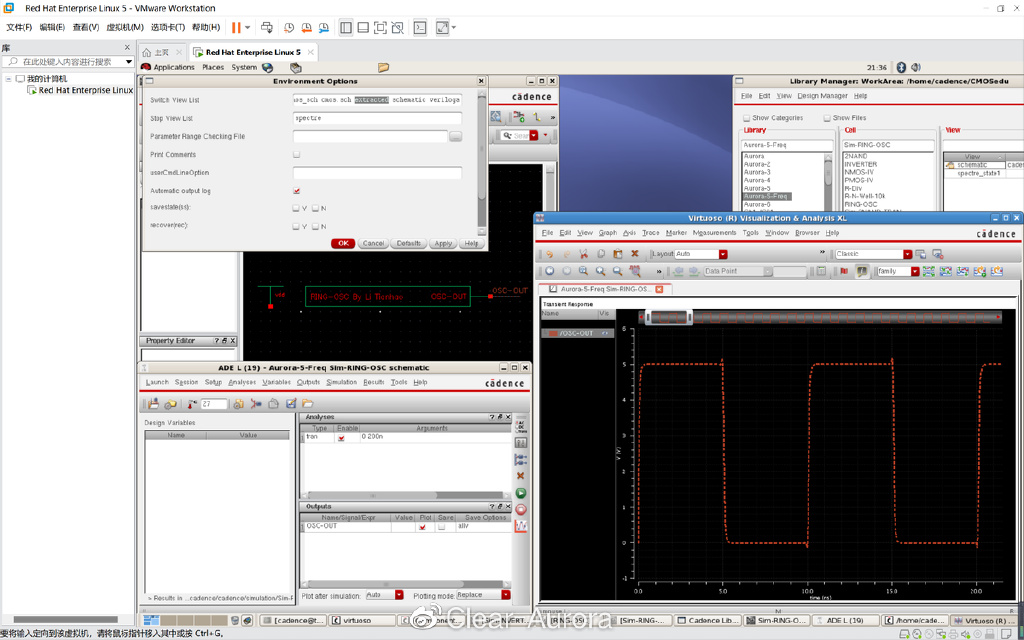Toggle the Print Comments checkbox
Image resolution: width=1024 pixels, height=640 pixels.
pyautogui.click(x=296, y=155)
